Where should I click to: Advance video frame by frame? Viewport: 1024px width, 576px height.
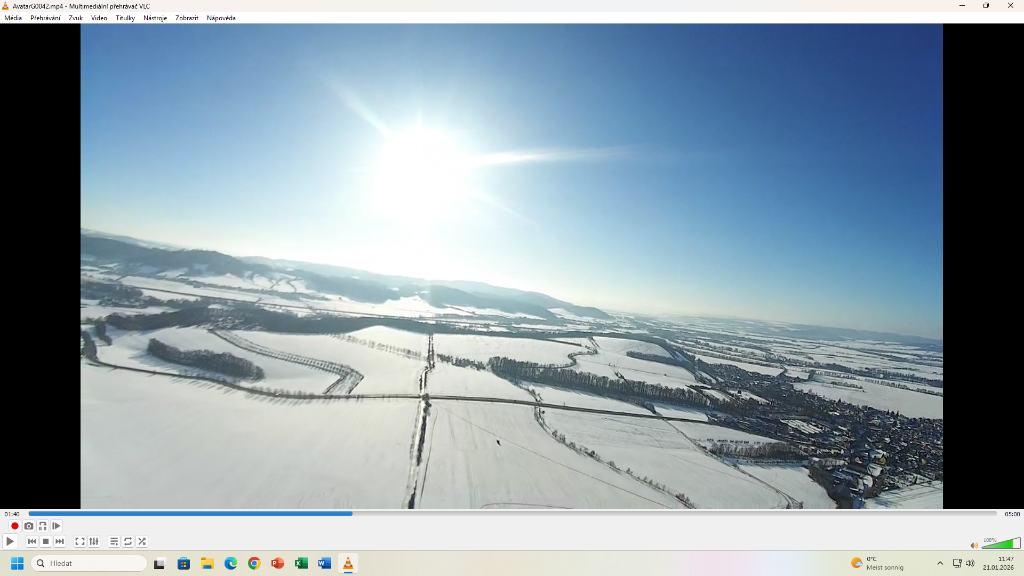pyautogui.click(x=56, y=526)
